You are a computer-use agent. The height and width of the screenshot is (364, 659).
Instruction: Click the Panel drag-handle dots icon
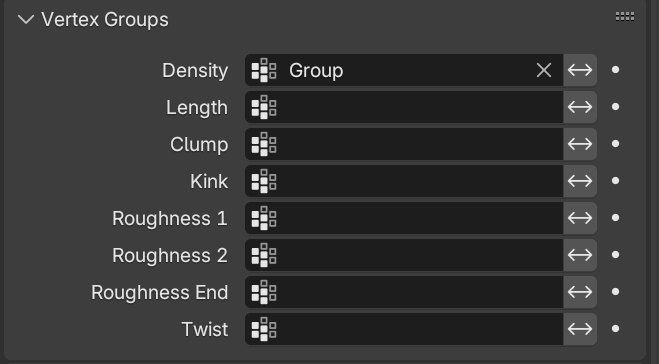click(x=625, y=17)
